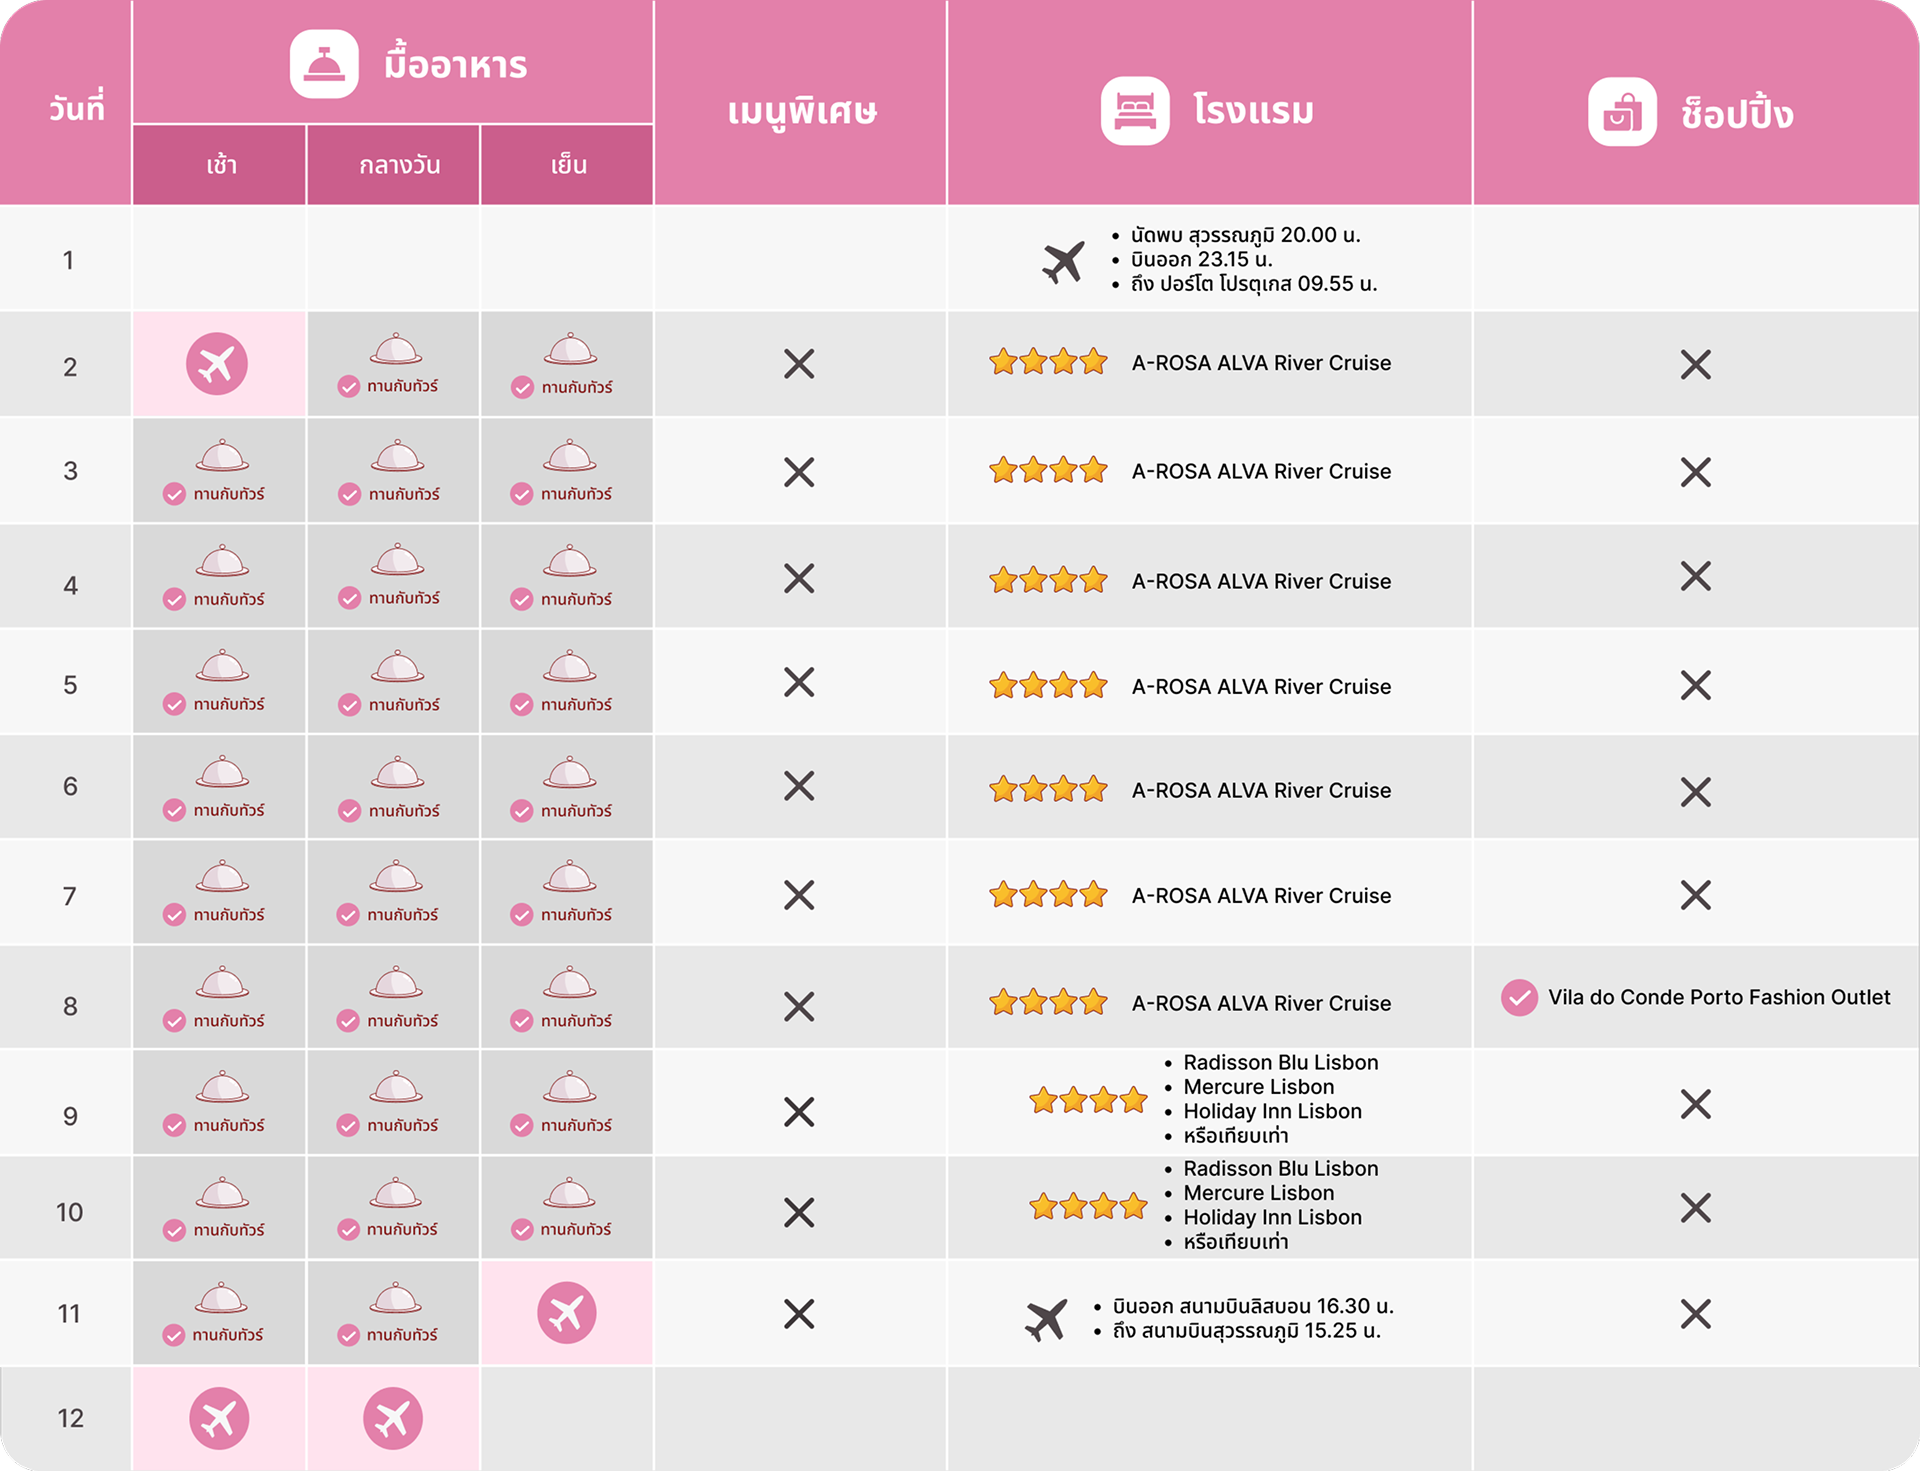Click day 2 breakfast airplane icon
Screen dimensions: 1920x1471
pos(217,364)
